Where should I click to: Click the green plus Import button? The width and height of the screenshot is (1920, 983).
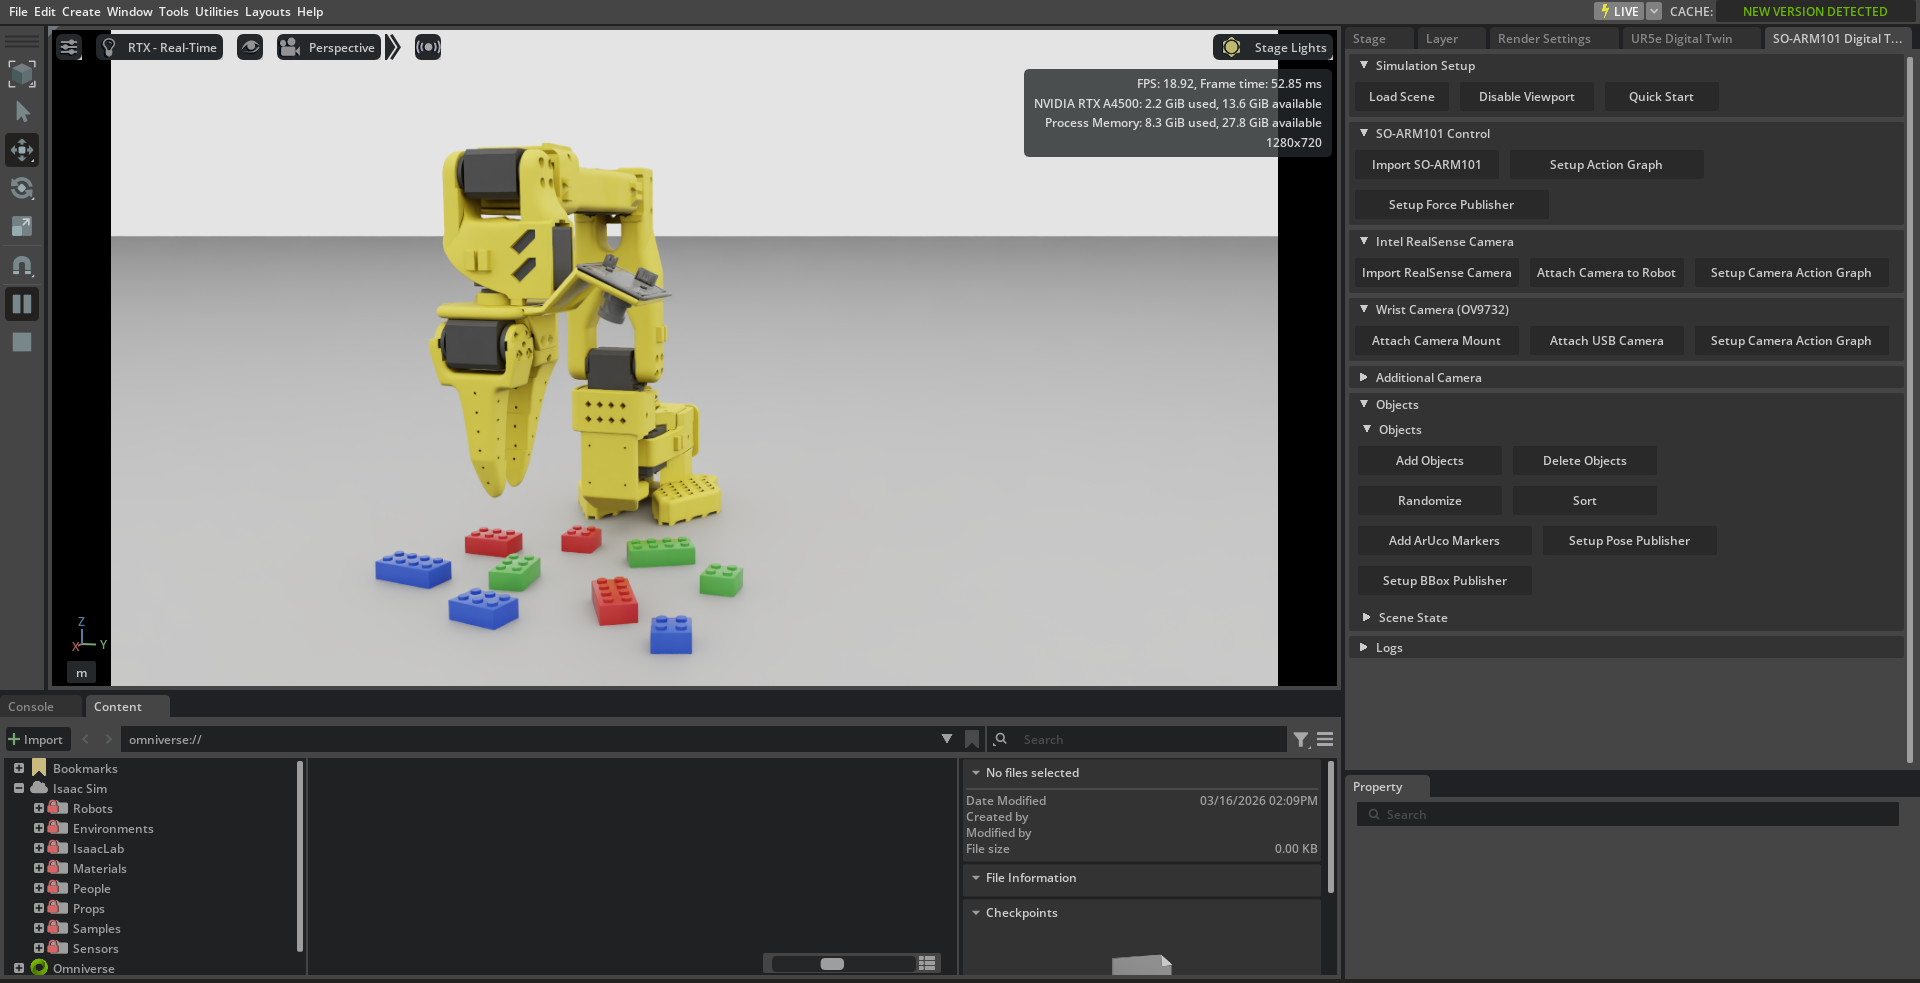36,739
